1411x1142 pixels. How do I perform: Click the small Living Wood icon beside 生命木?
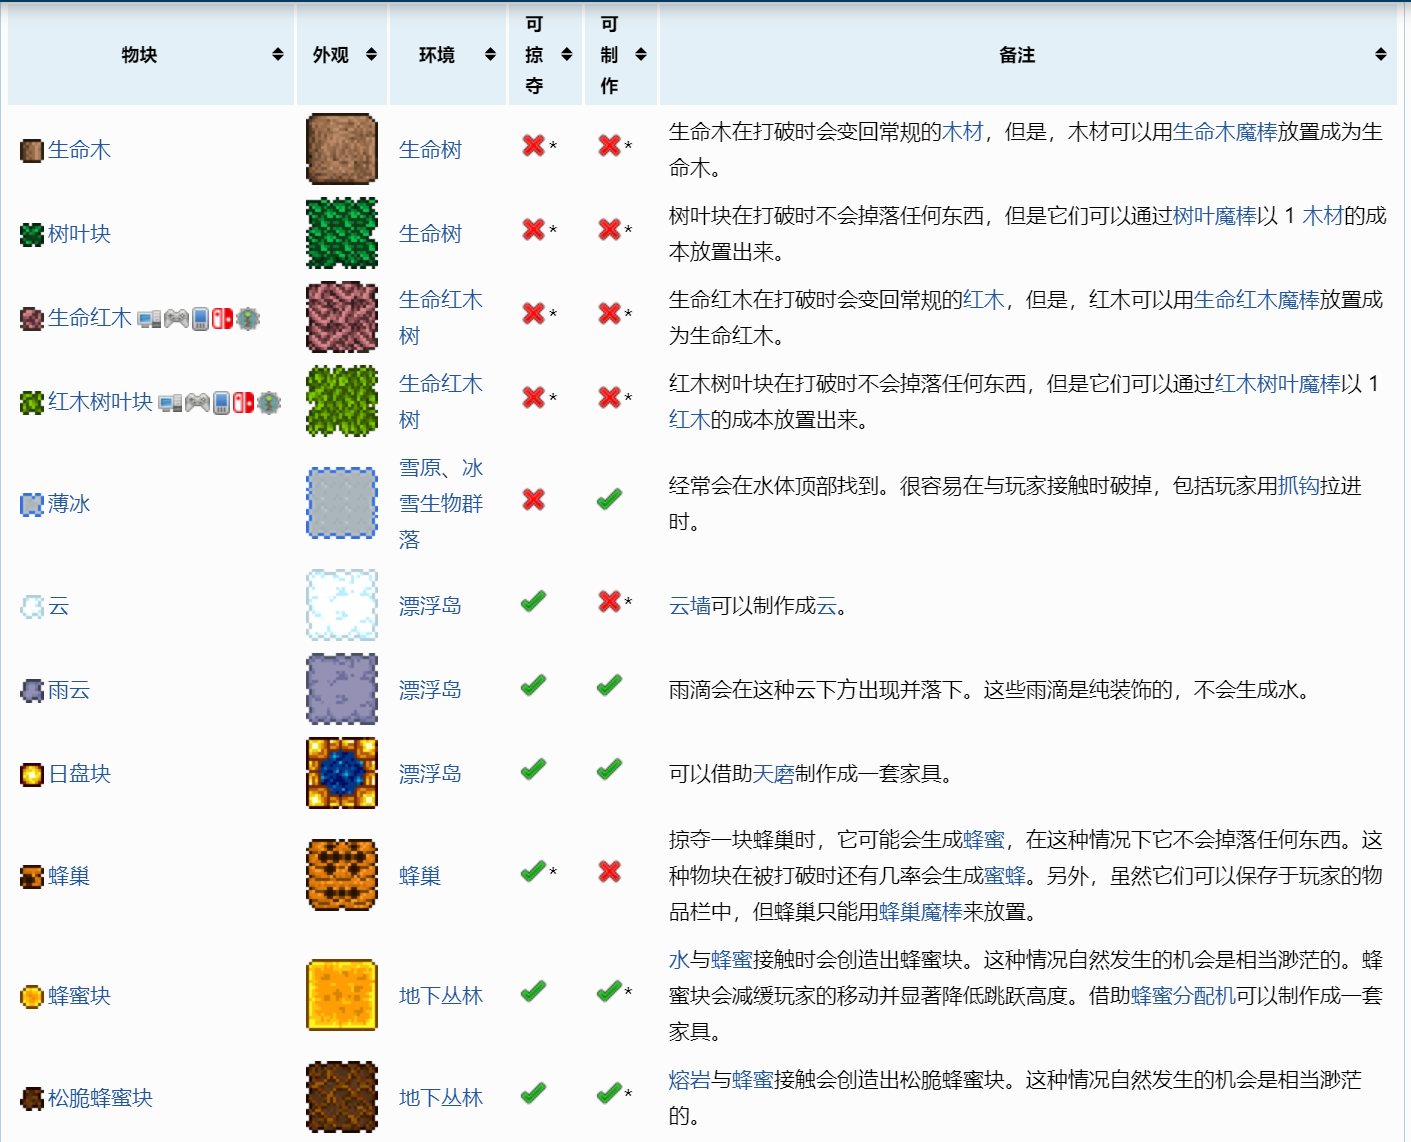(x=31, y=150)
